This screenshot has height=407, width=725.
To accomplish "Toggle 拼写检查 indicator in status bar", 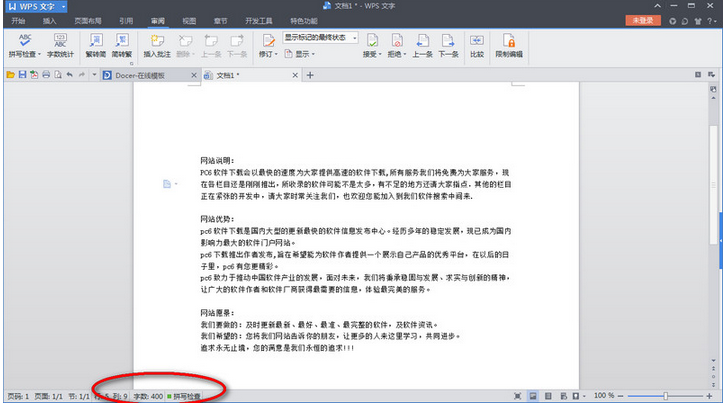I will 184,396.
